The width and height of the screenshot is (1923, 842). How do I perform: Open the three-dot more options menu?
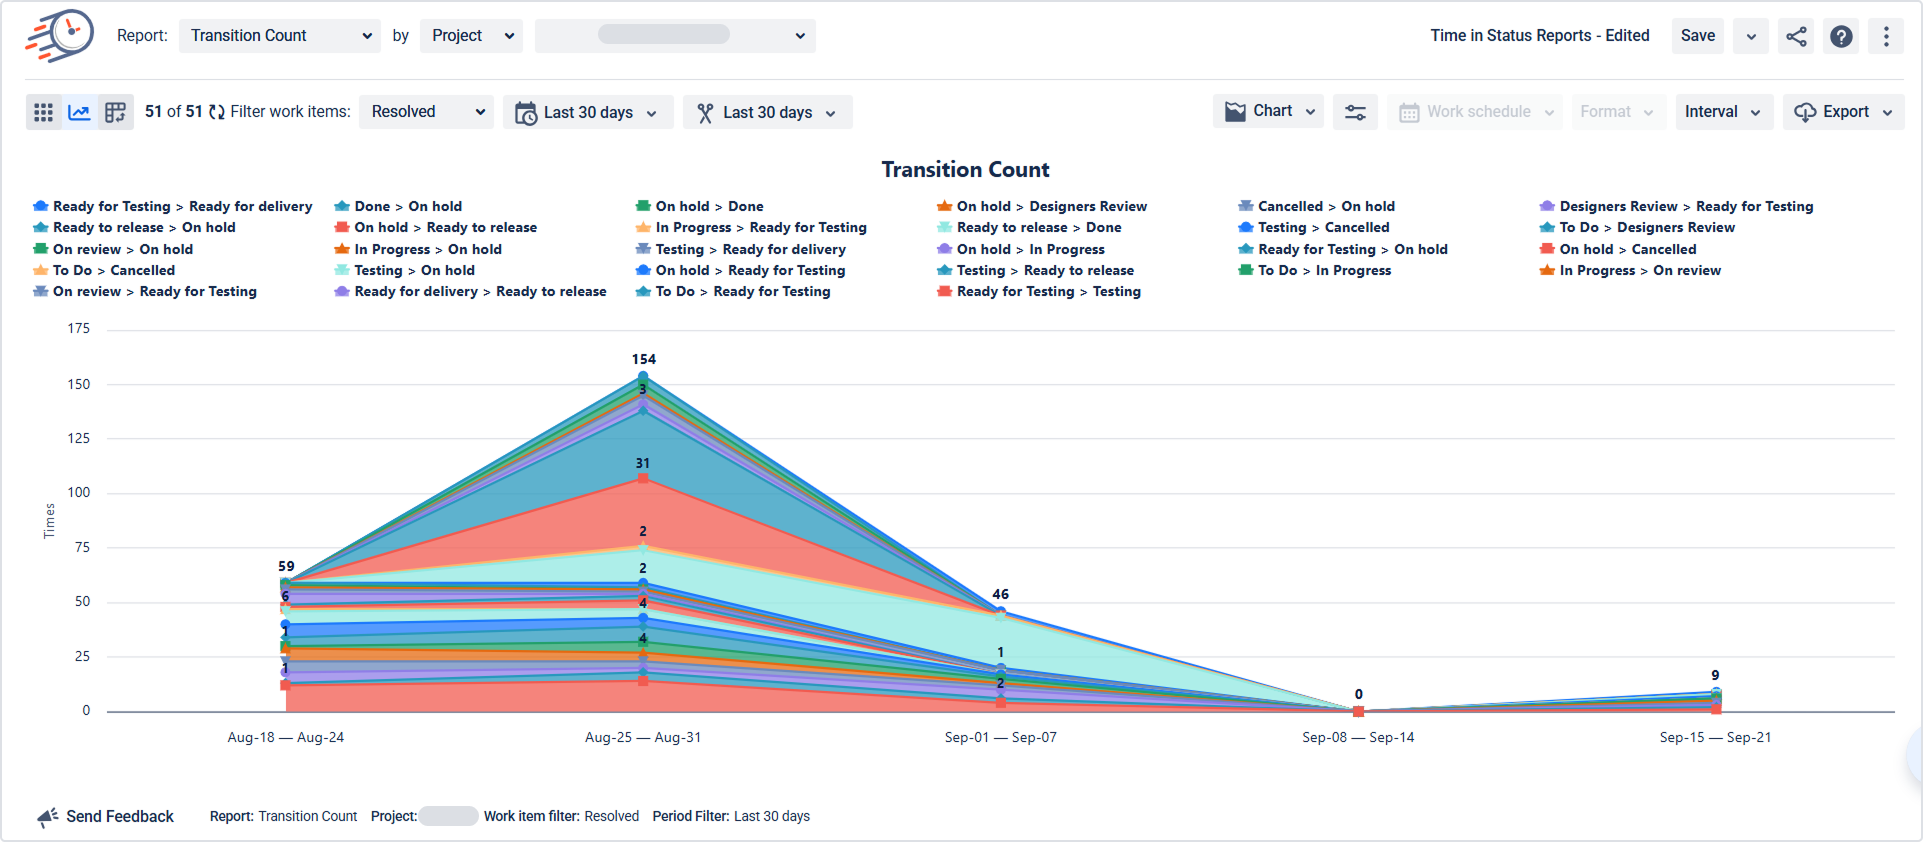point(1886,36)
